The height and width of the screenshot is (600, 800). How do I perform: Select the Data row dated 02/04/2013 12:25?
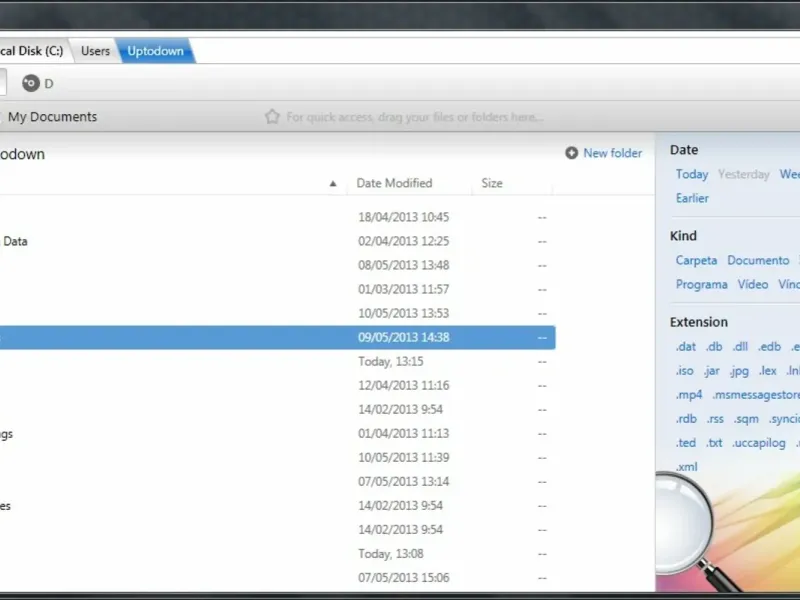pyautogui.click(x=278, y=241)
